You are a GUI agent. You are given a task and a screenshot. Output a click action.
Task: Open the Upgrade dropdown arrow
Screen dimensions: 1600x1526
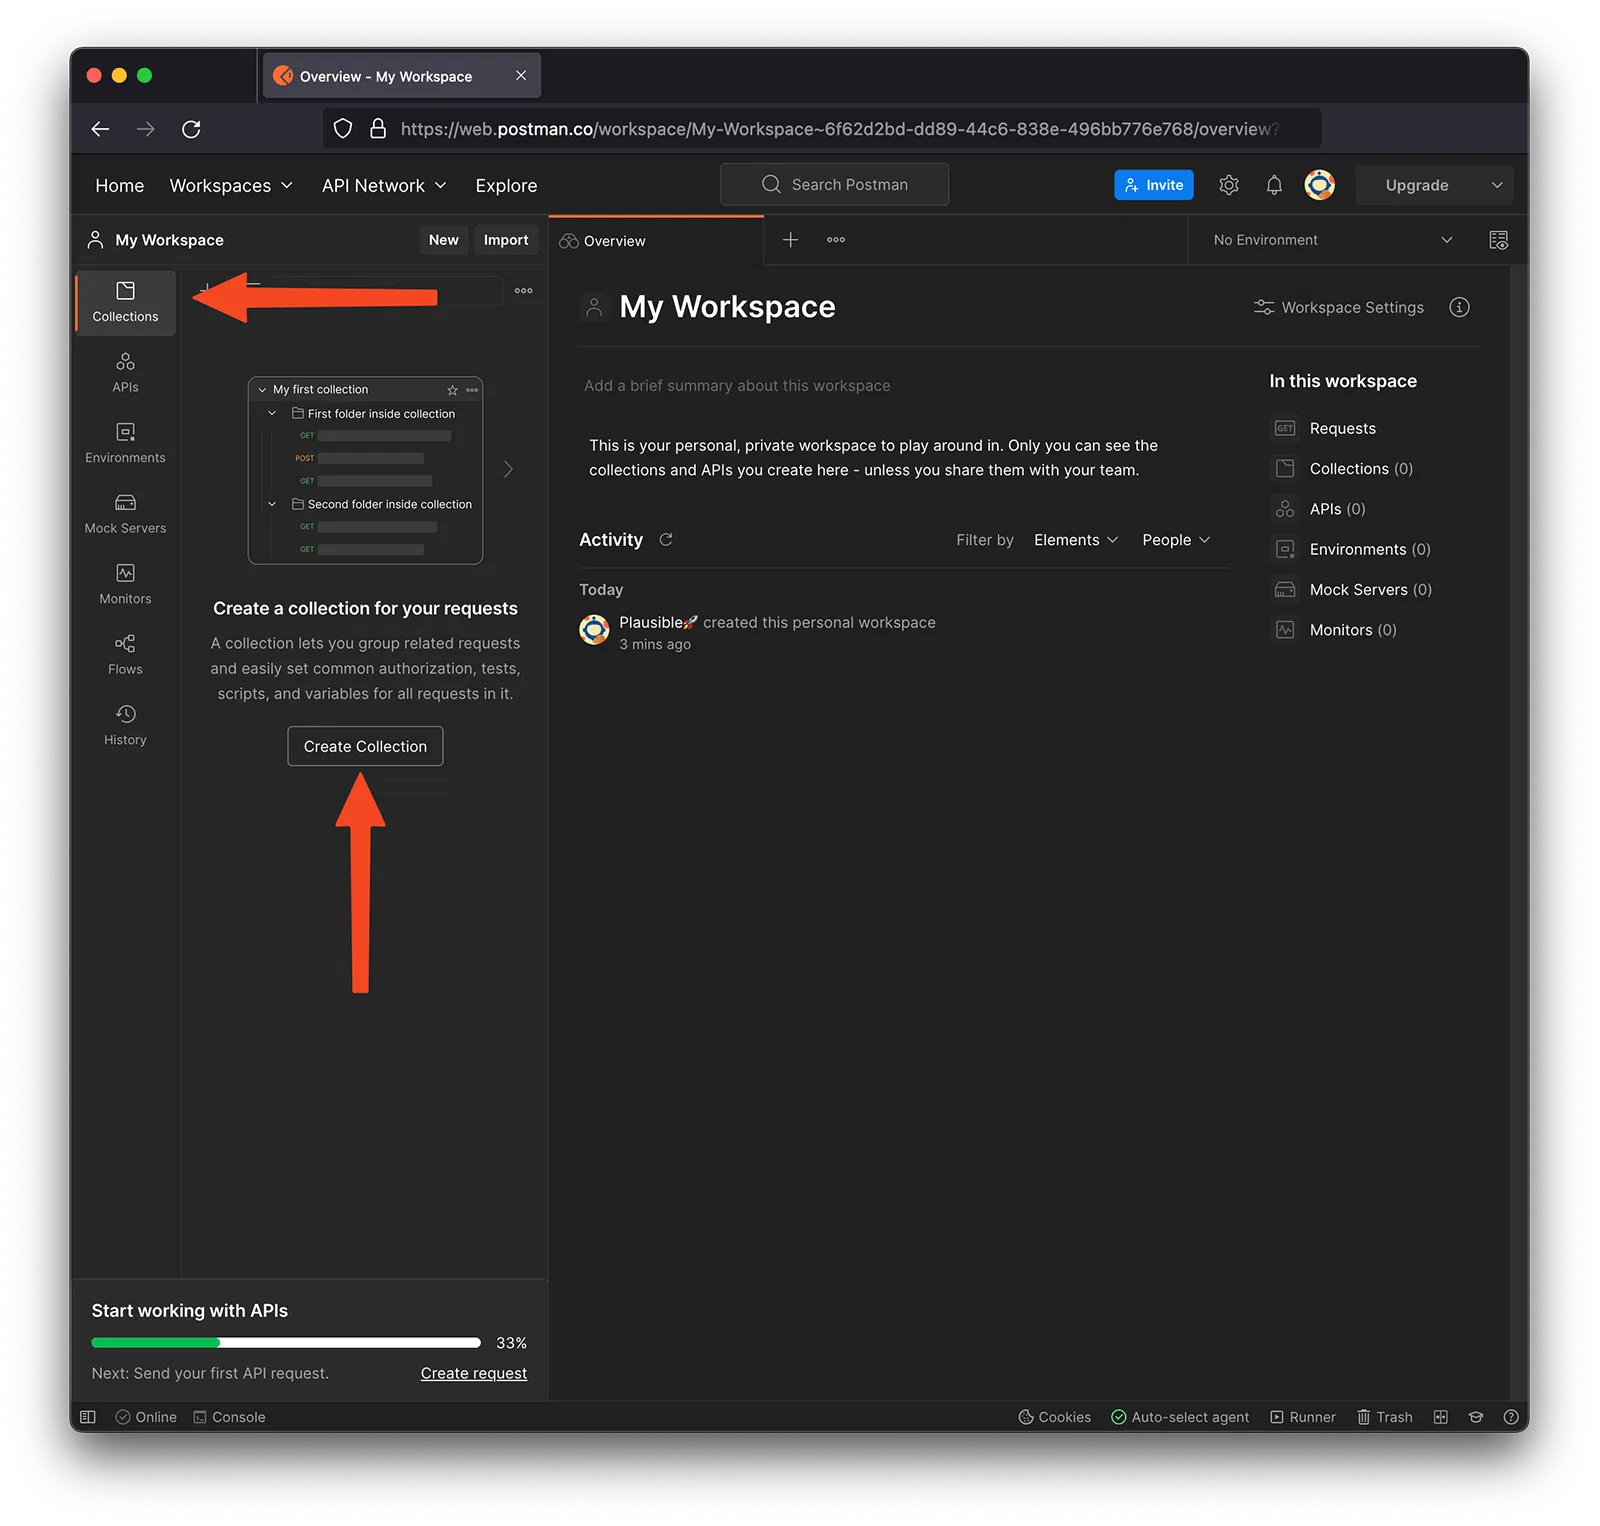[1497, 185]
